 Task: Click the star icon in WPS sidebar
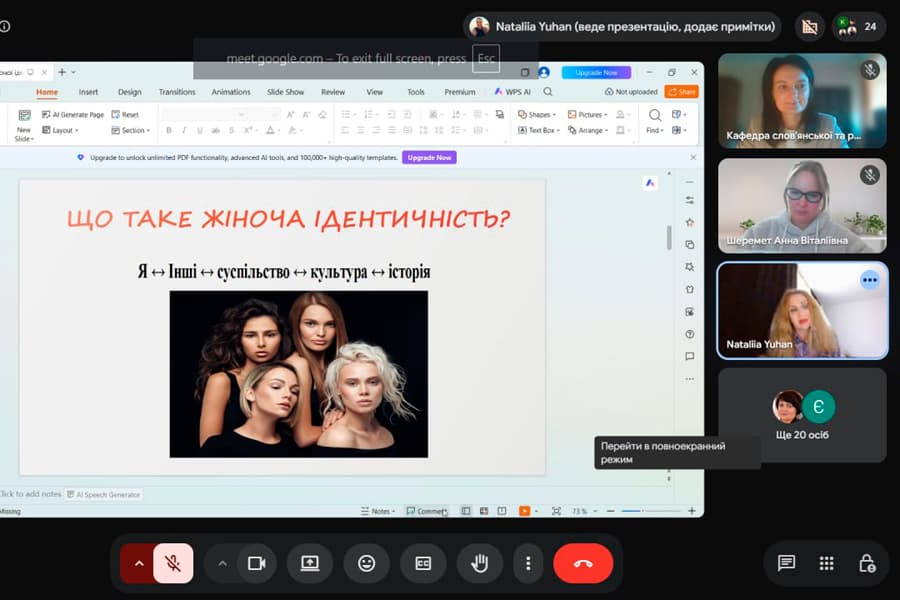click(x=690, y=222)
